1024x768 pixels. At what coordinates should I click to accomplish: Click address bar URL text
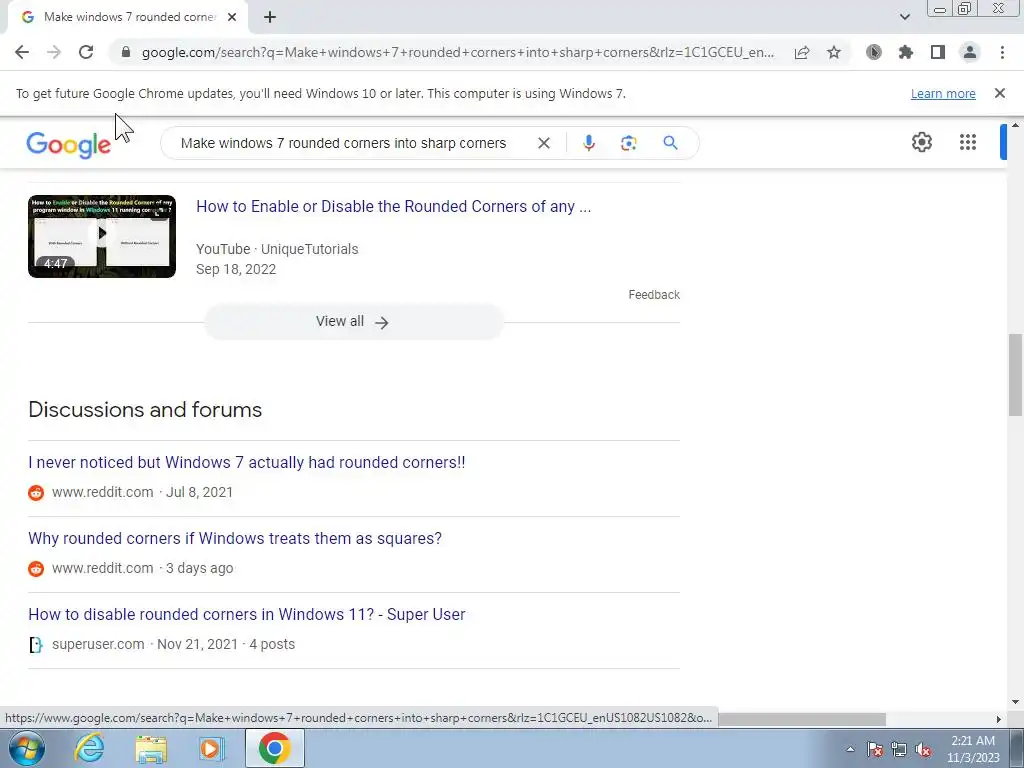point(457,52)
